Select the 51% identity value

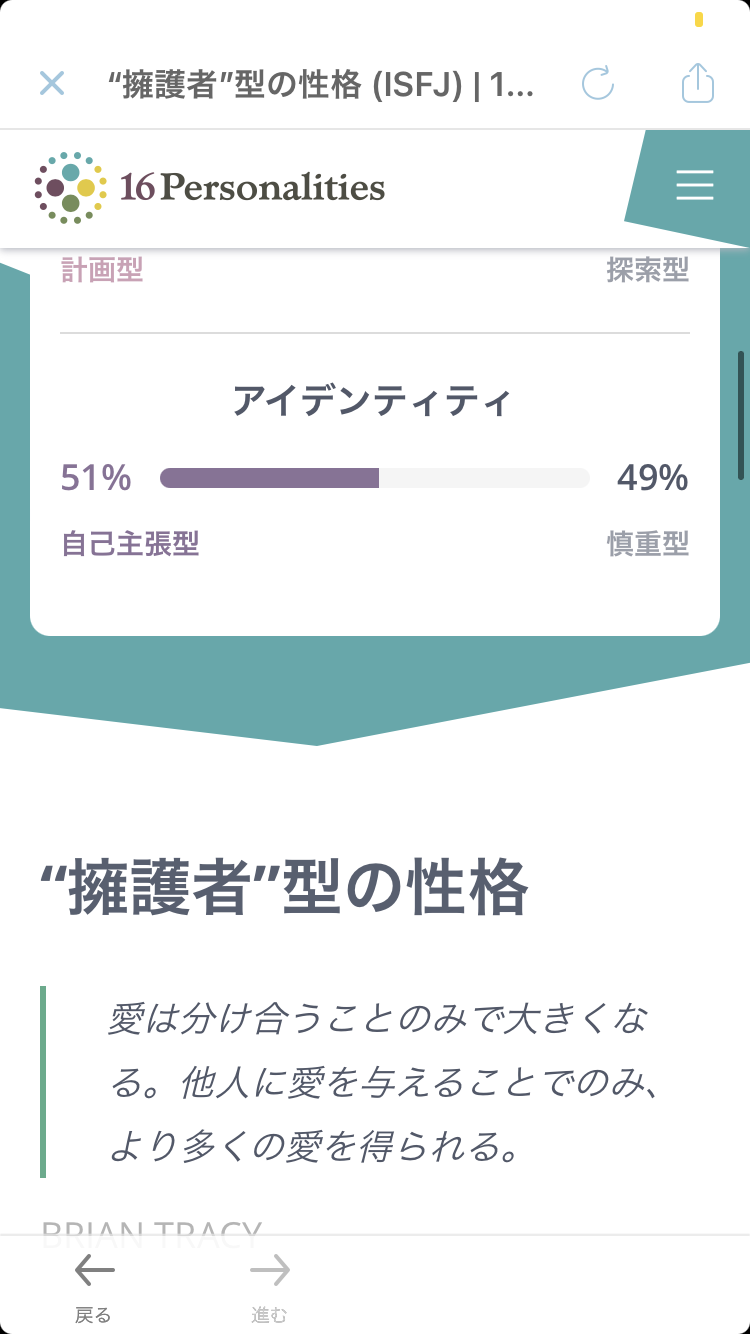point(96,478)
